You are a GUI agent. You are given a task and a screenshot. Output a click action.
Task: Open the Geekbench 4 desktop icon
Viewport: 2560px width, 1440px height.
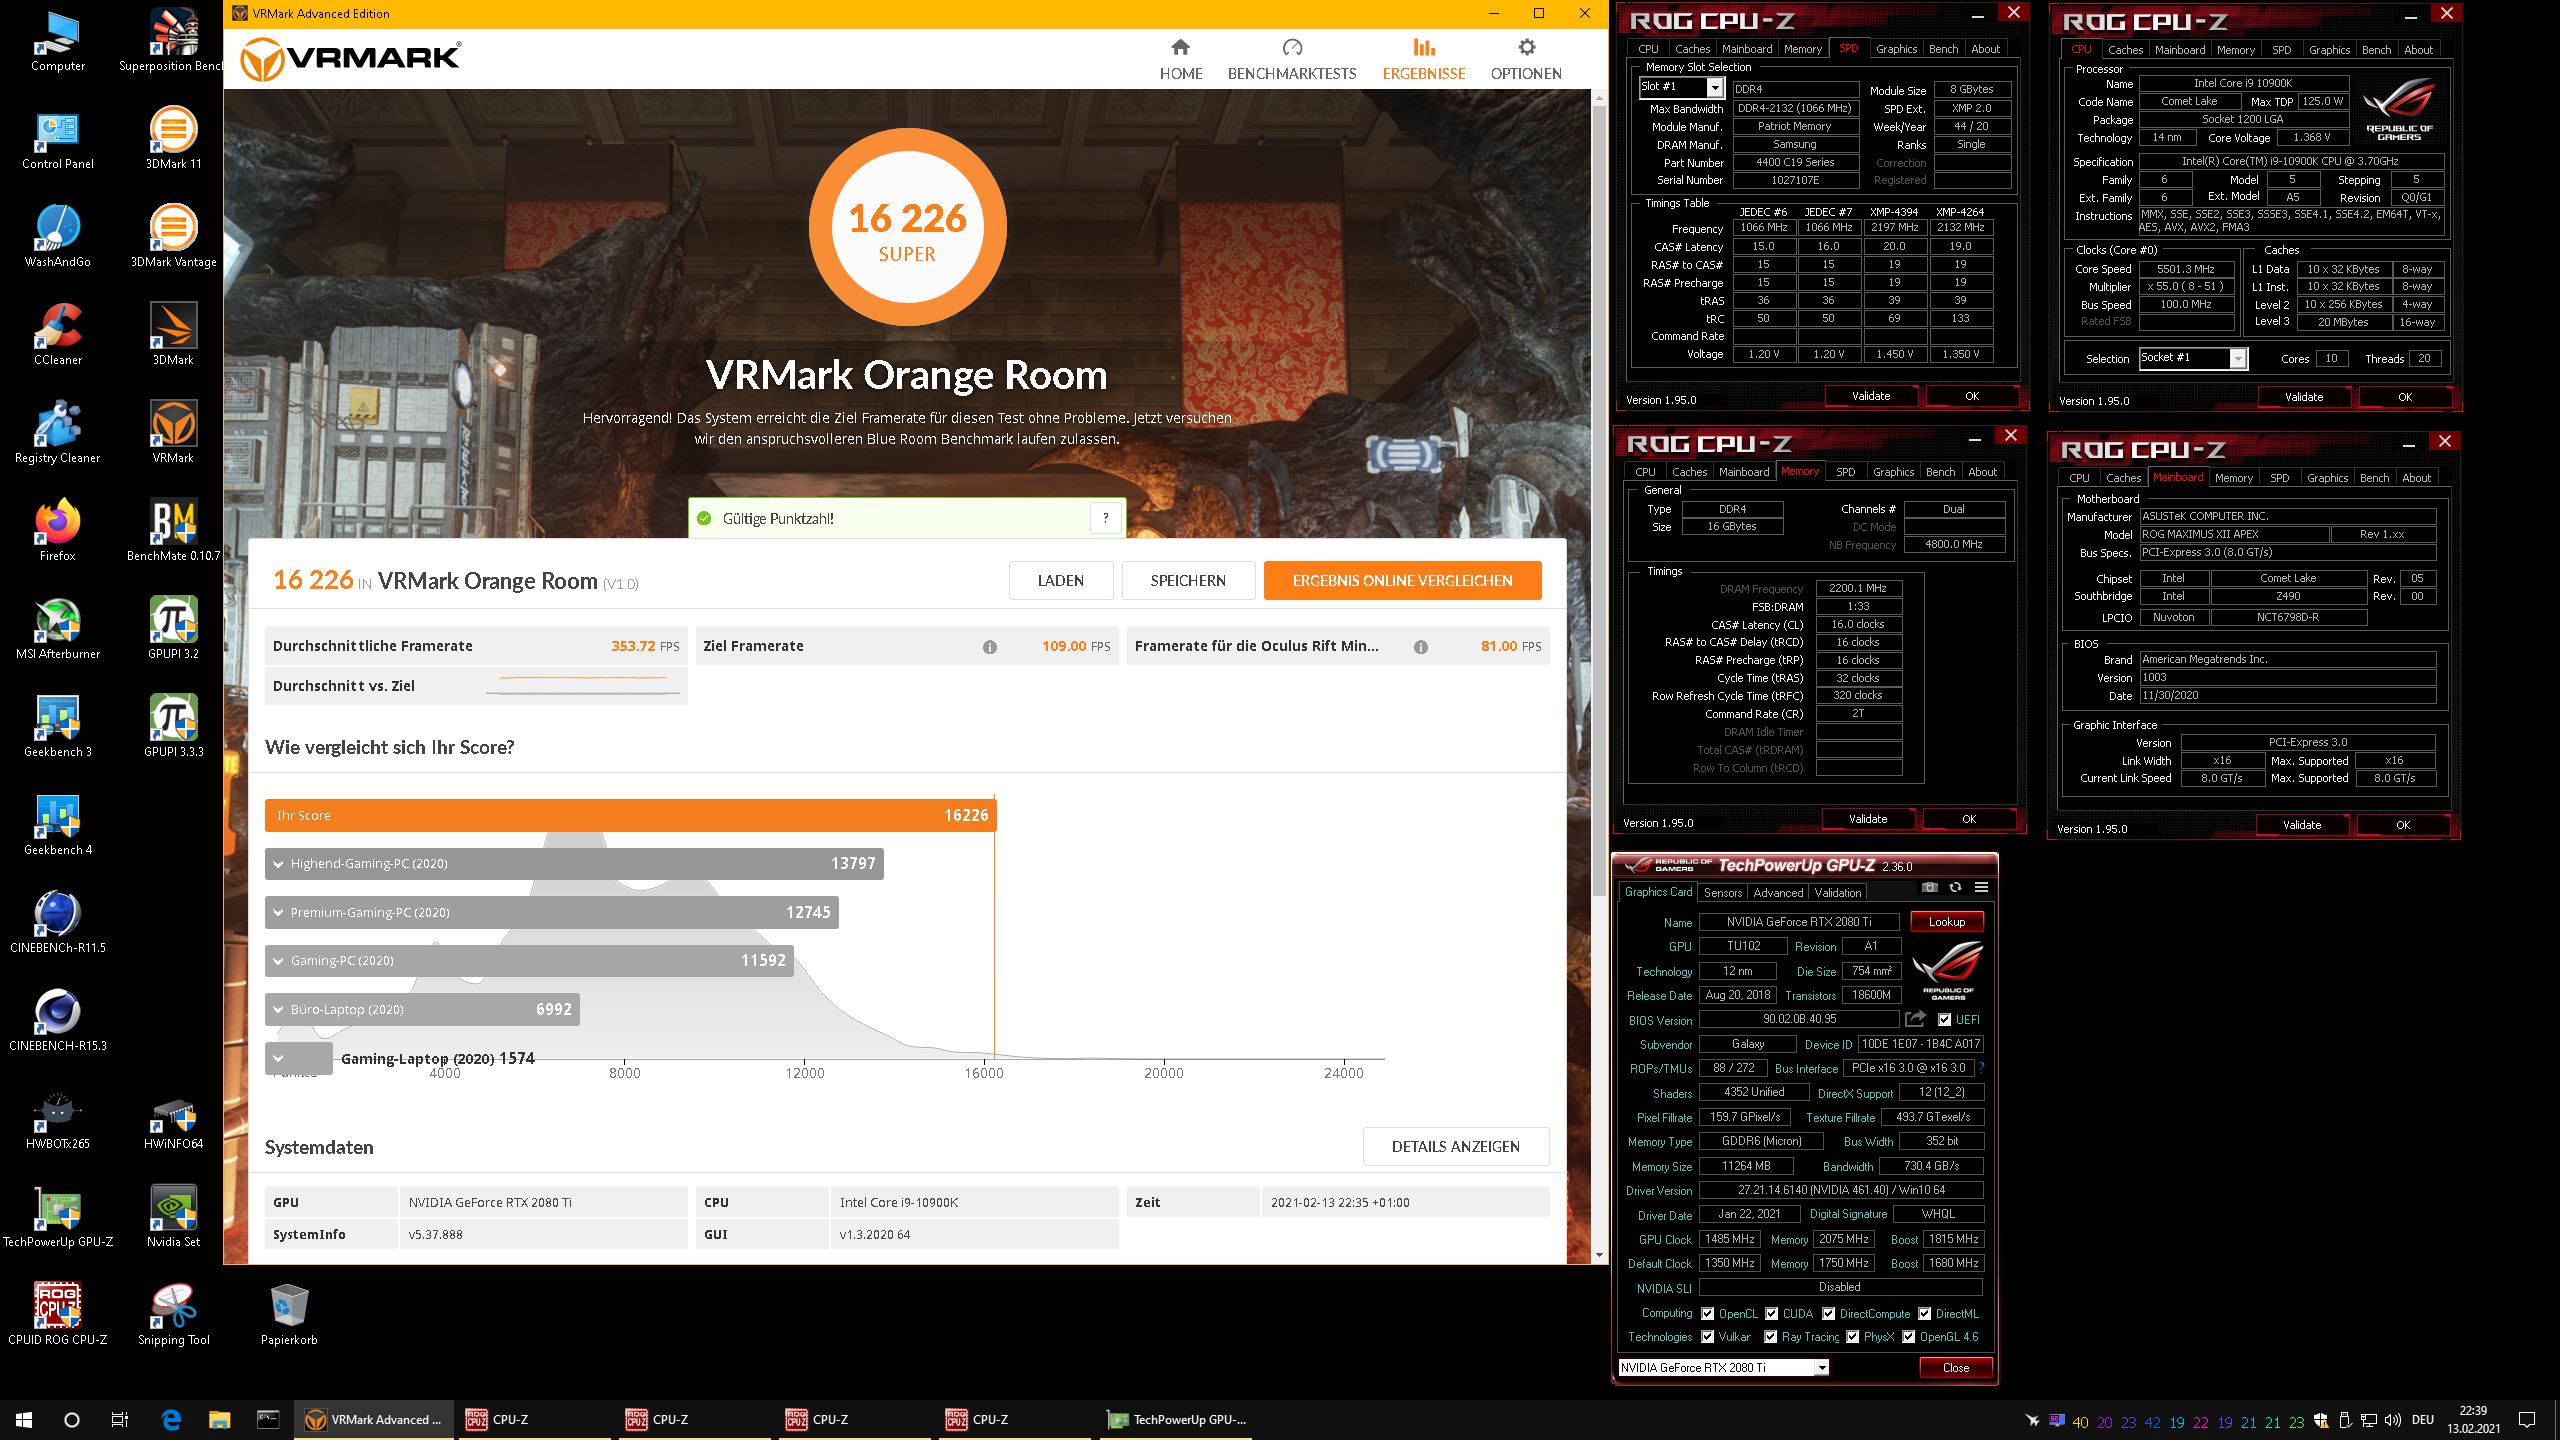tap(58, 824)
